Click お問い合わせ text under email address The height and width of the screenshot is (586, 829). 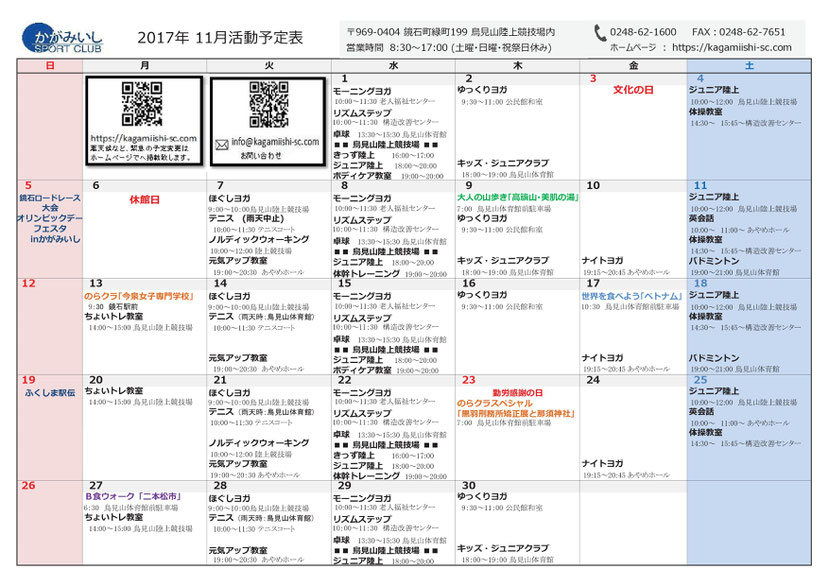pyautogui.click(x=261, y=155)
